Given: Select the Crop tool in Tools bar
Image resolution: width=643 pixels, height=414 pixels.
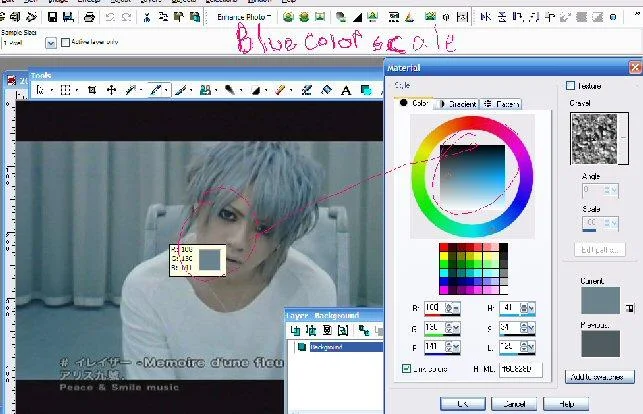Looking at the screenshot, I should click(92, 90).
